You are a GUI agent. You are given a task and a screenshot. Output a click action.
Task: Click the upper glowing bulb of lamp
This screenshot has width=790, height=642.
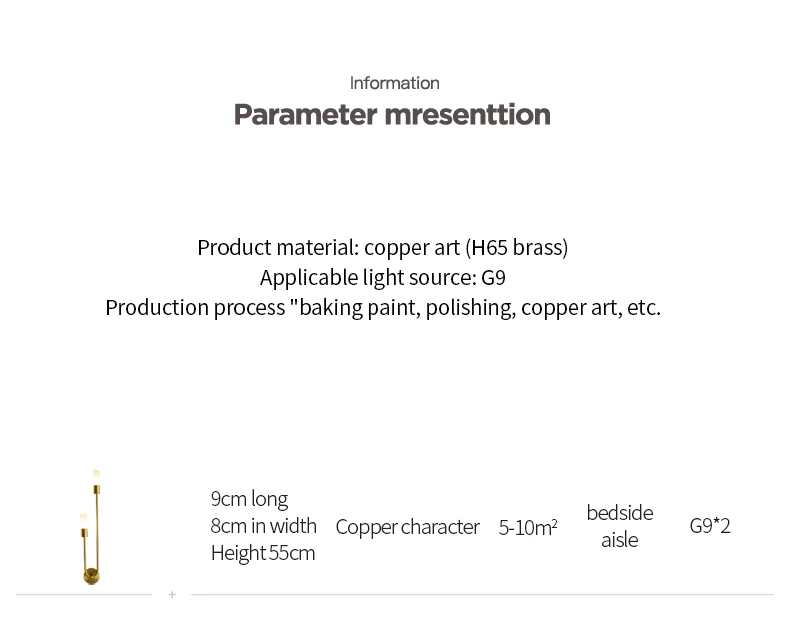click(x=97, y=474)
